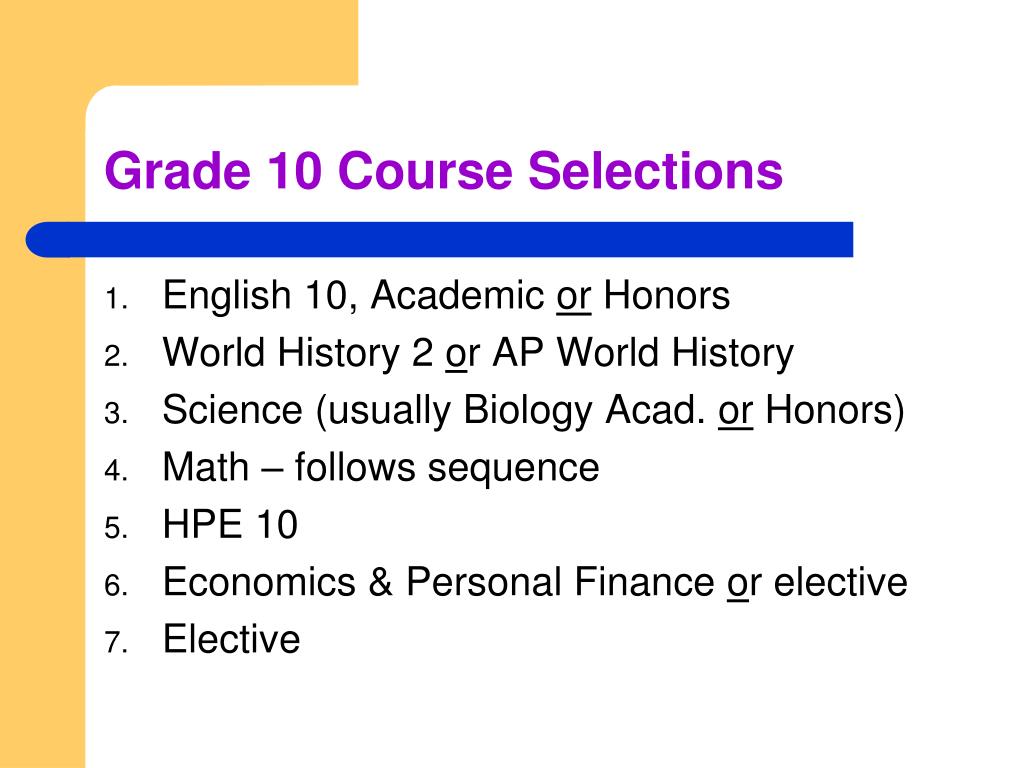1024x768 pixels.
Task: Click underlined 'or' before Honors) in Science
Action: [735, 412]
